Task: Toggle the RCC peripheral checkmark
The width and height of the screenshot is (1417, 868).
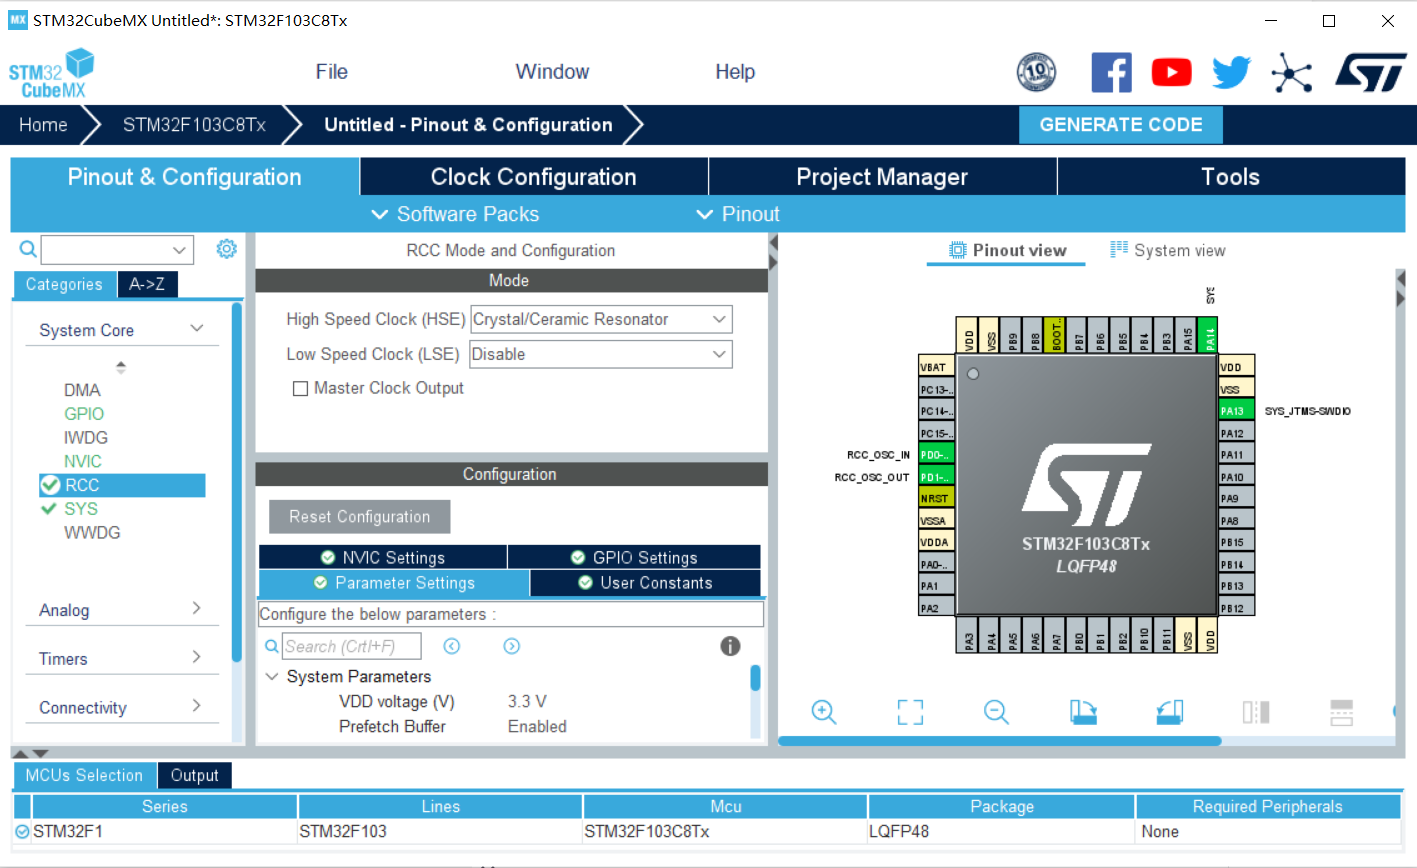Action: coord(49,485)
